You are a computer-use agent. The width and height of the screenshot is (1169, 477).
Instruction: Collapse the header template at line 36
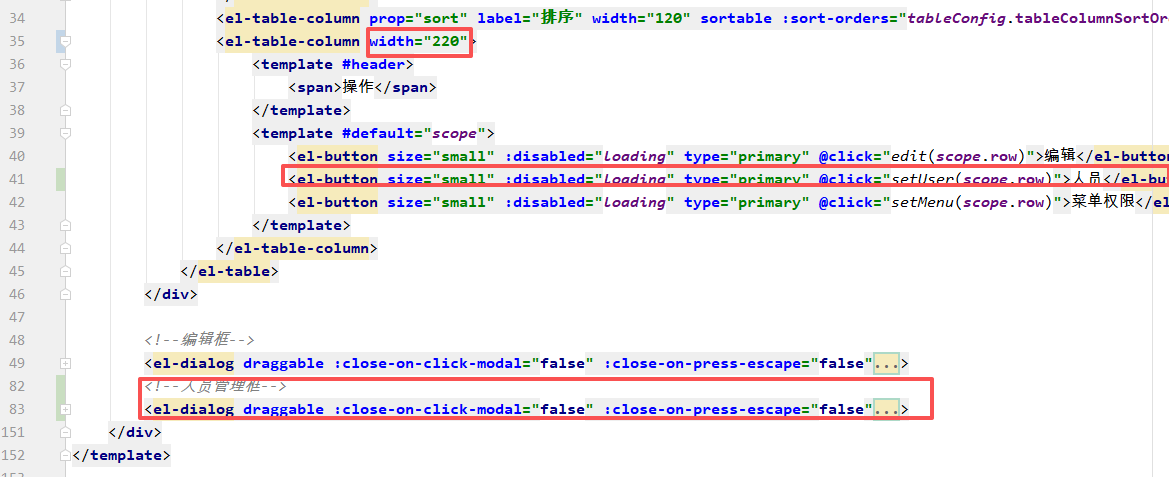pos(66,64)
